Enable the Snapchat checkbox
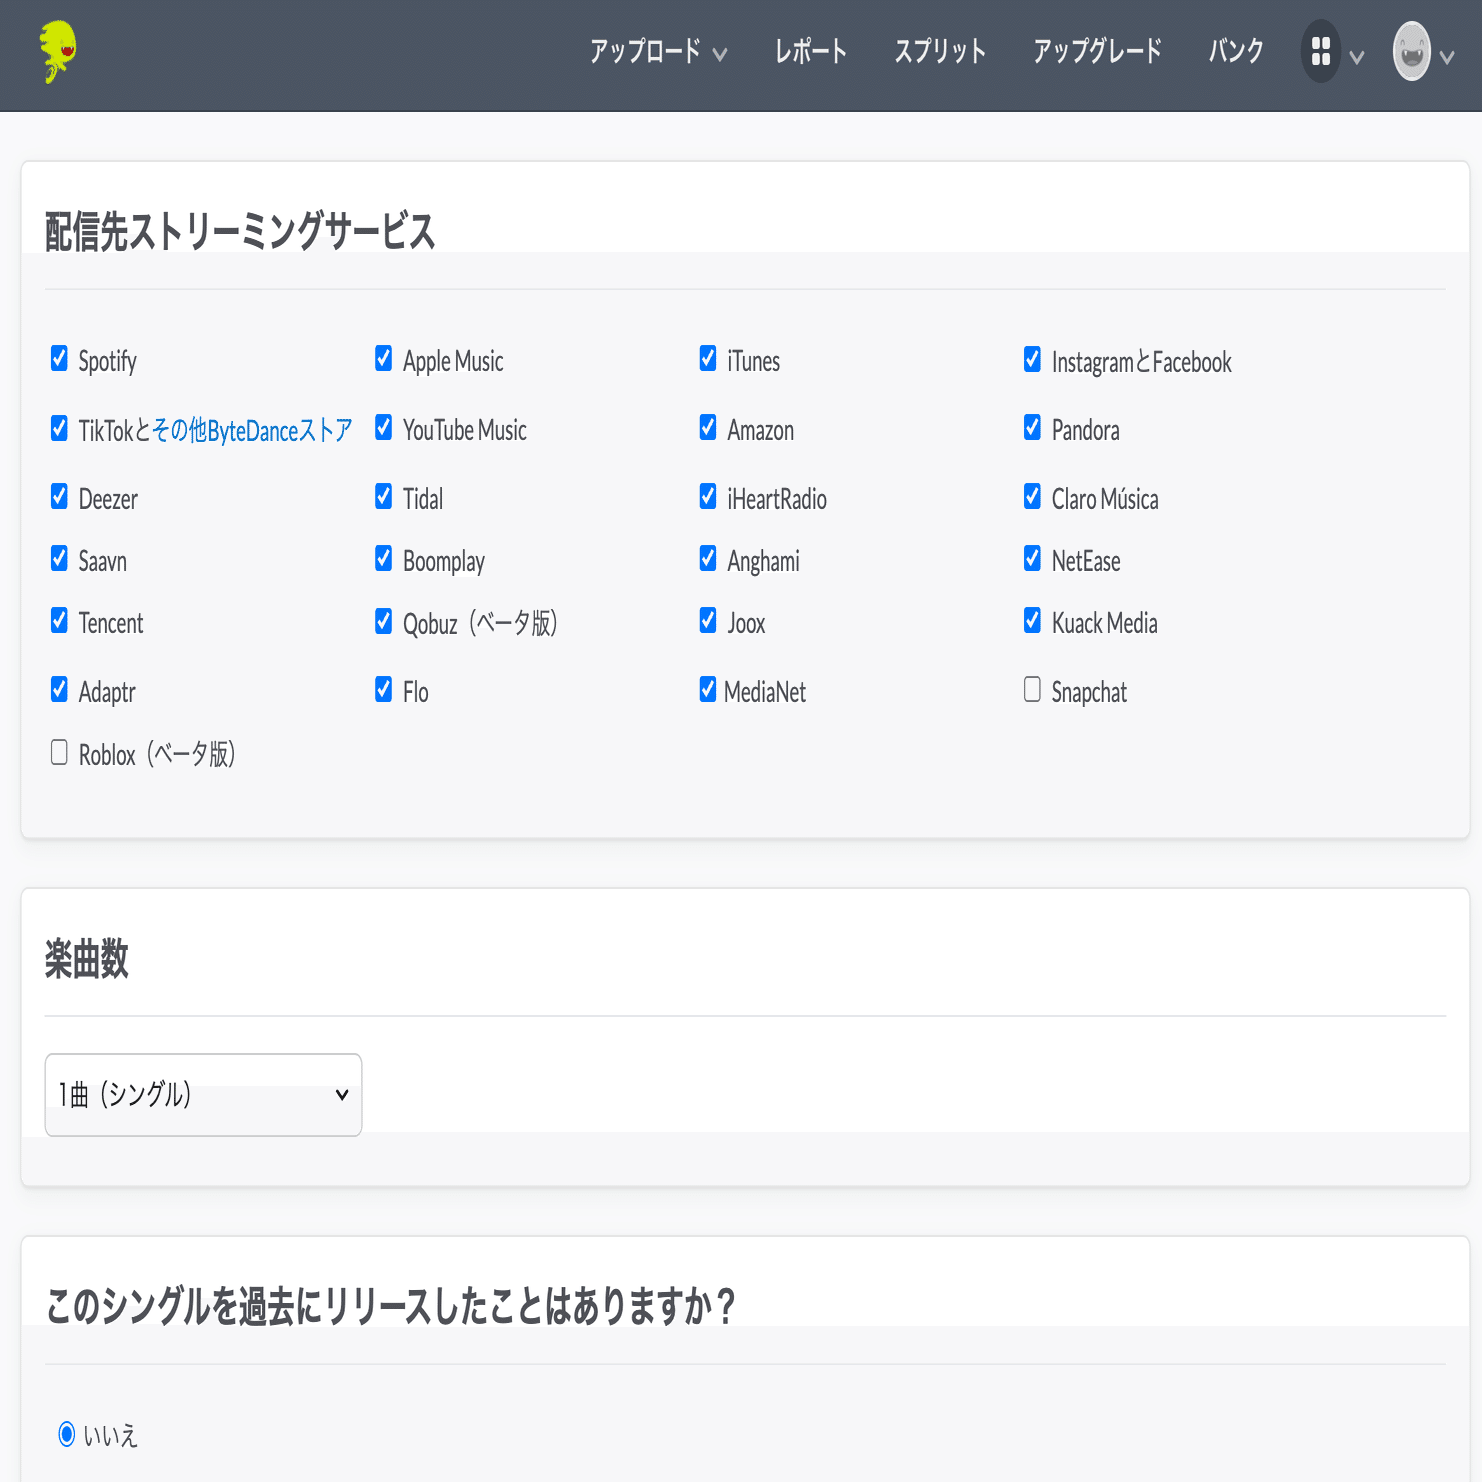Image resolution: width=1482 pixels, height=1482 pixels. pyautogui.click(x=1032, y=689)
